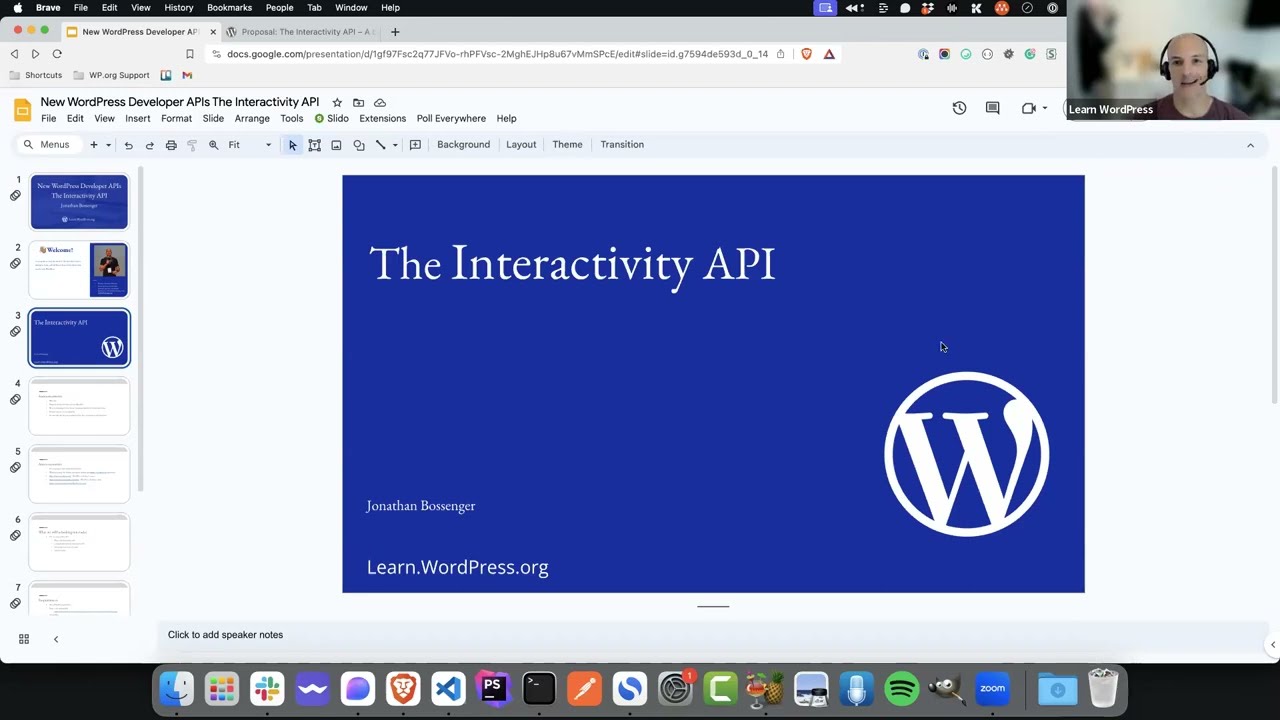1280x720 pixels.
Task: Open the Shape tool
Action: pyautogui.click(x=359, y=145)
